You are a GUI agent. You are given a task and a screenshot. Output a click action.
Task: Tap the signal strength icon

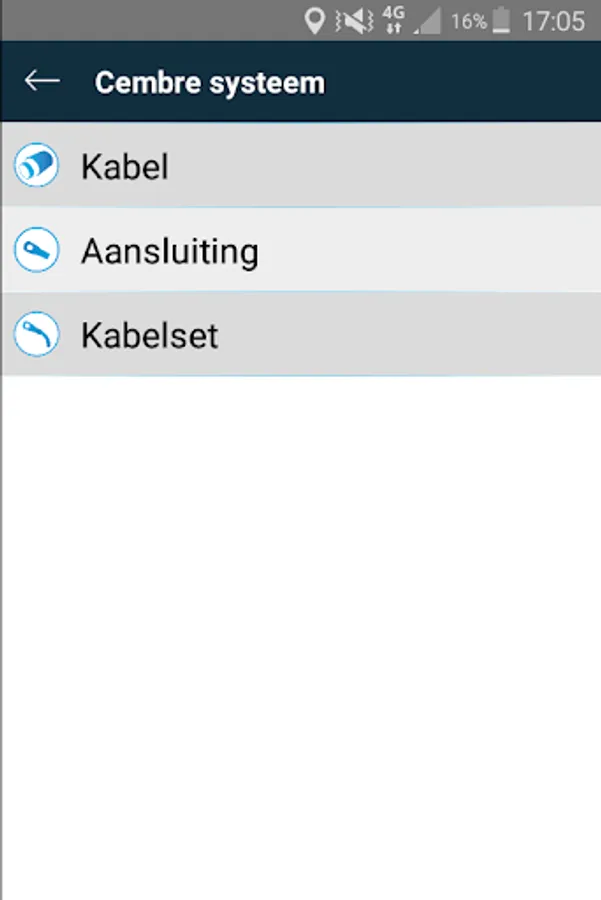pyautogui.click(x=428, y=20)
